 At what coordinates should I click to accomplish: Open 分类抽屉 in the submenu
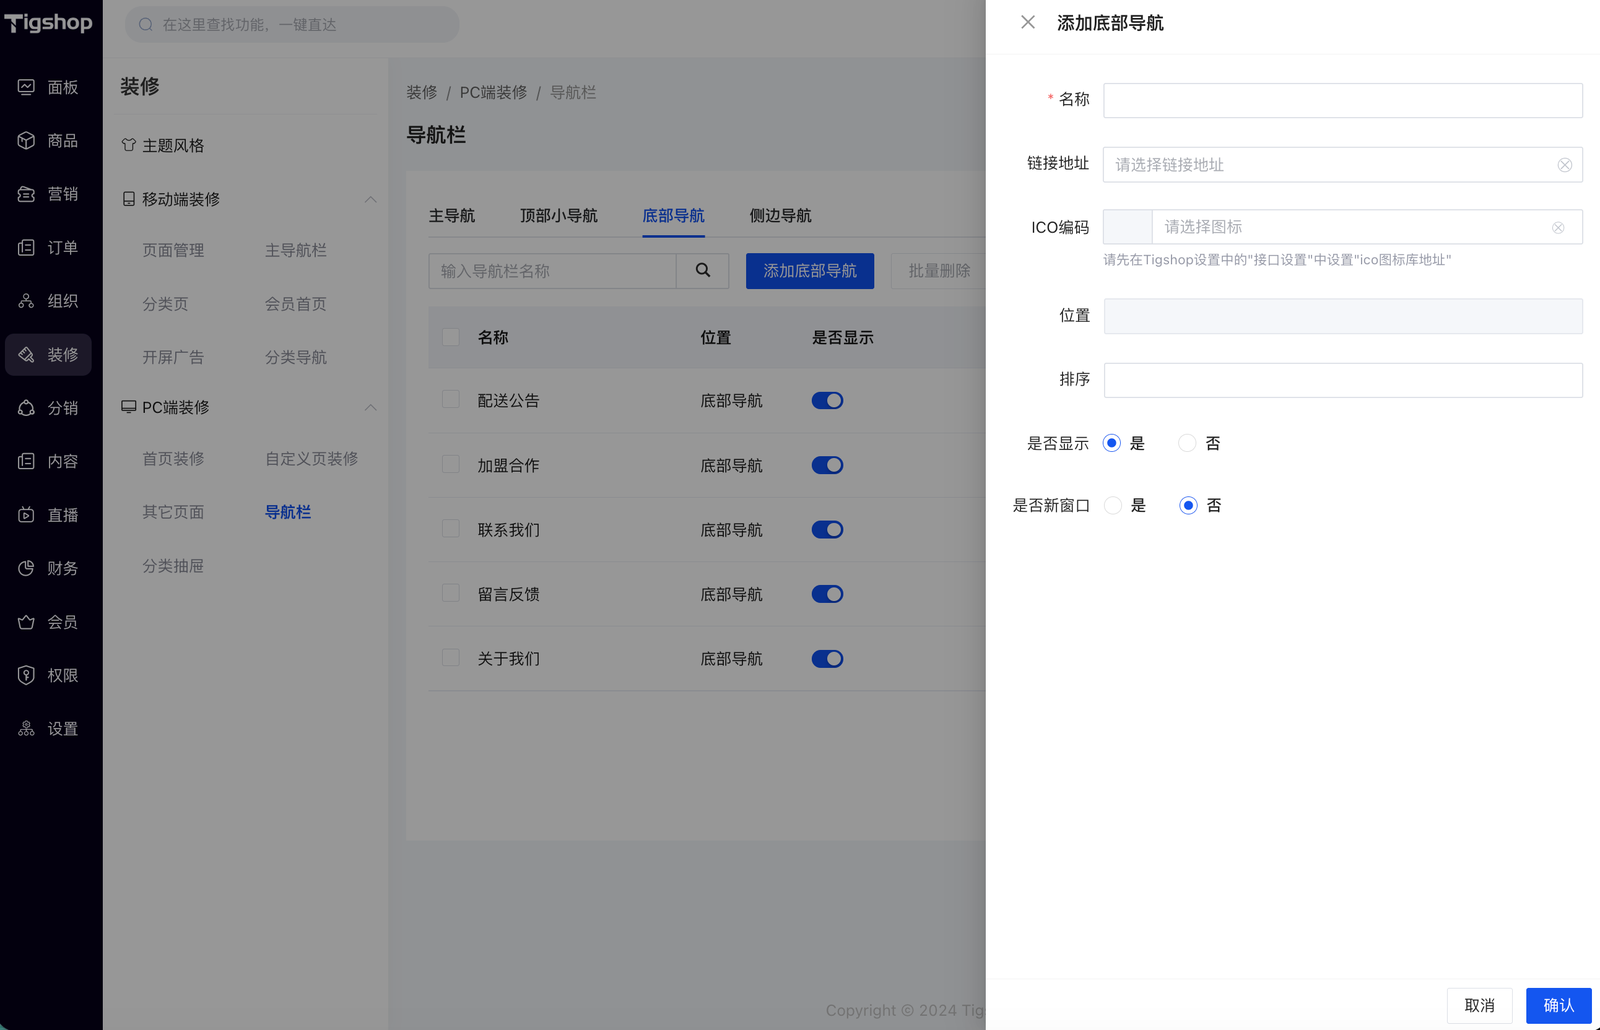[x=173, y=566]
